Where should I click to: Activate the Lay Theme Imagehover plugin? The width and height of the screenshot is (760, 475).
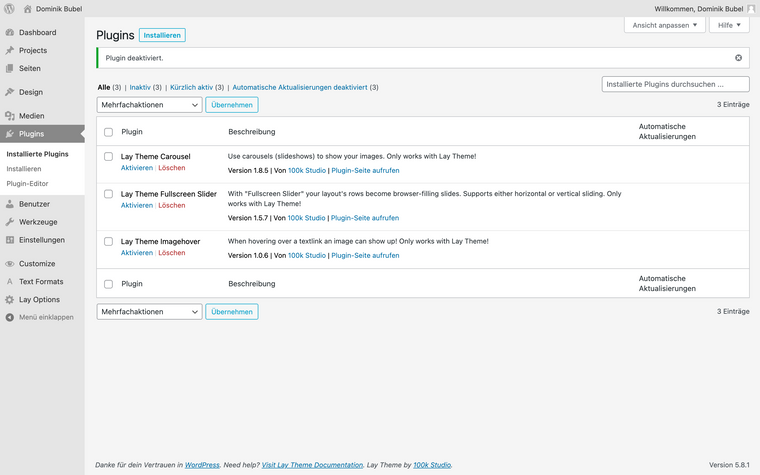pos(137,253)
